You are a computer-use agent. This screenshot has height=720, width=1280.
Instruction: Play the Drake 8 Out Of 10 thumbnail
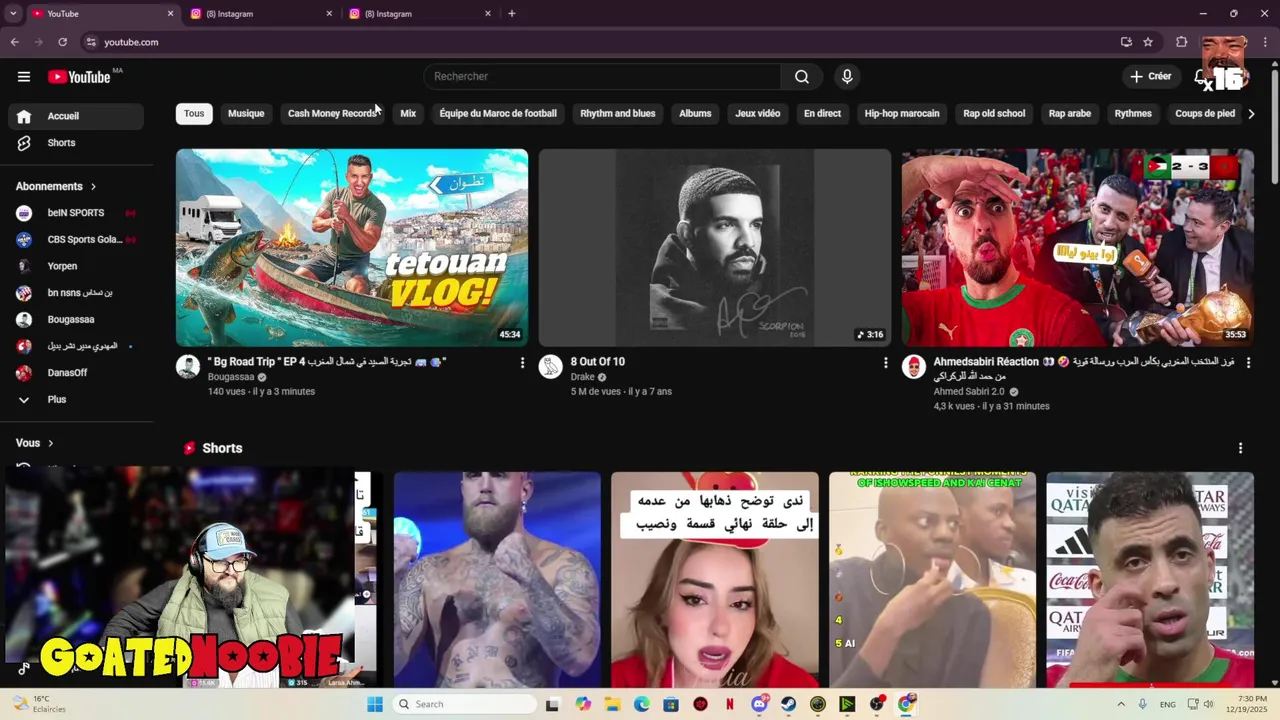tap(715, 248)
